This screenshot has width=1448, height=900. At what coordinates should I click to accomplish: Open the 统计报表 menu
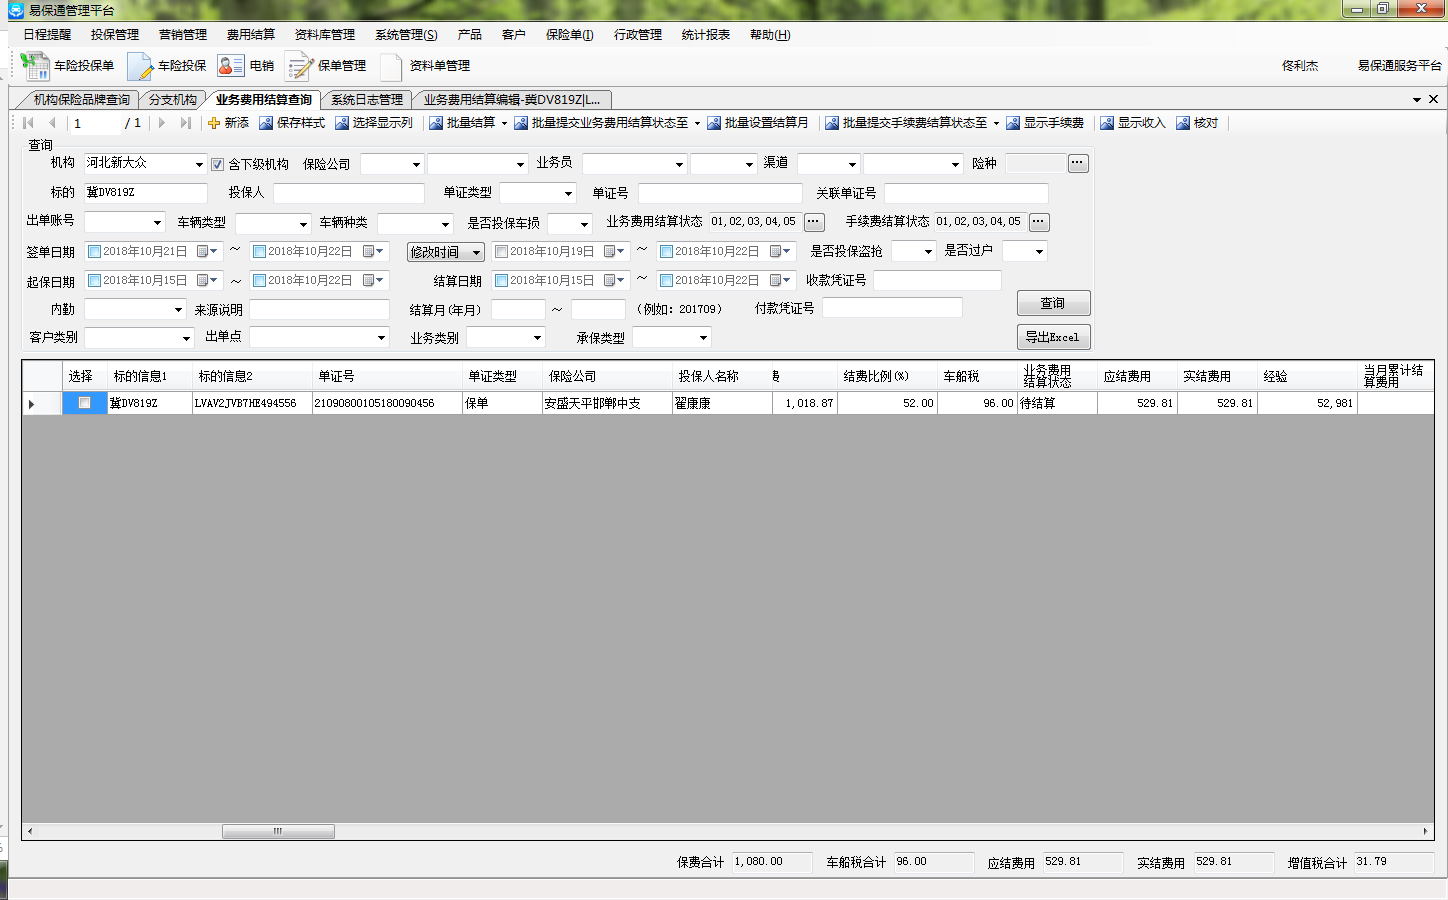click(706, 35)
